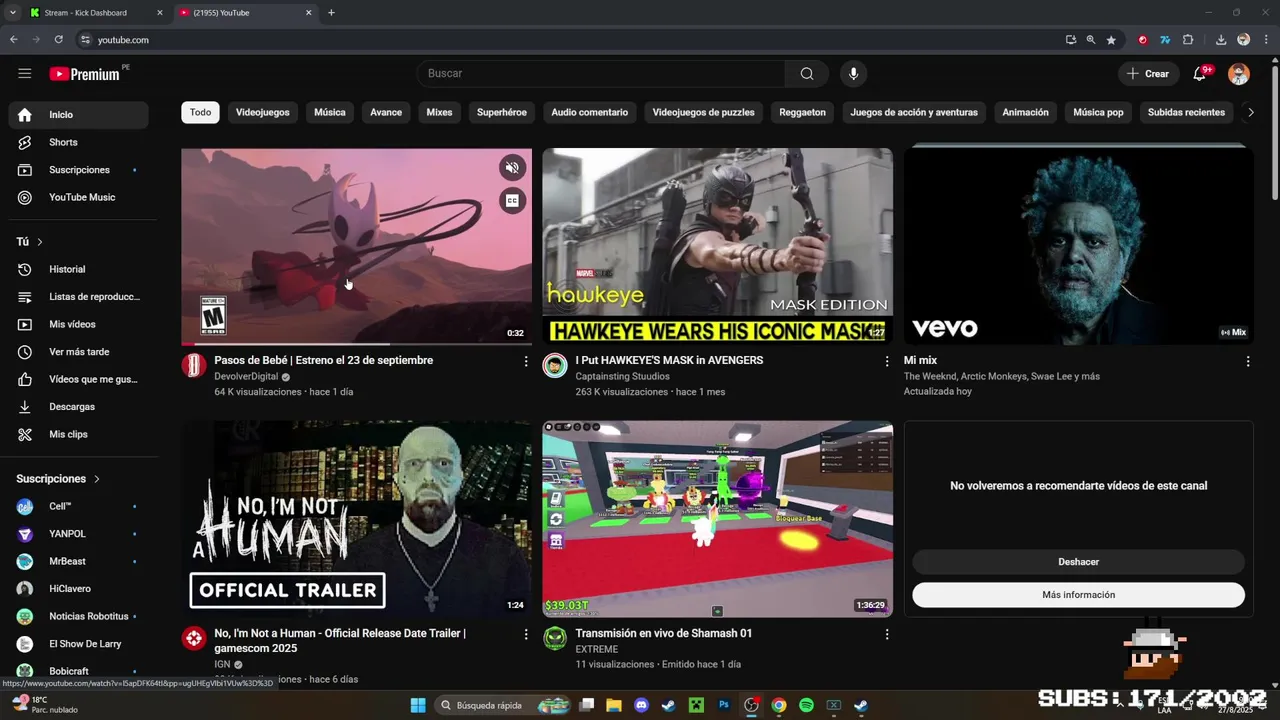Click the Pasos de Bebé preview progress bar
The image size is (1280, 720).
(x=356, y=344)
